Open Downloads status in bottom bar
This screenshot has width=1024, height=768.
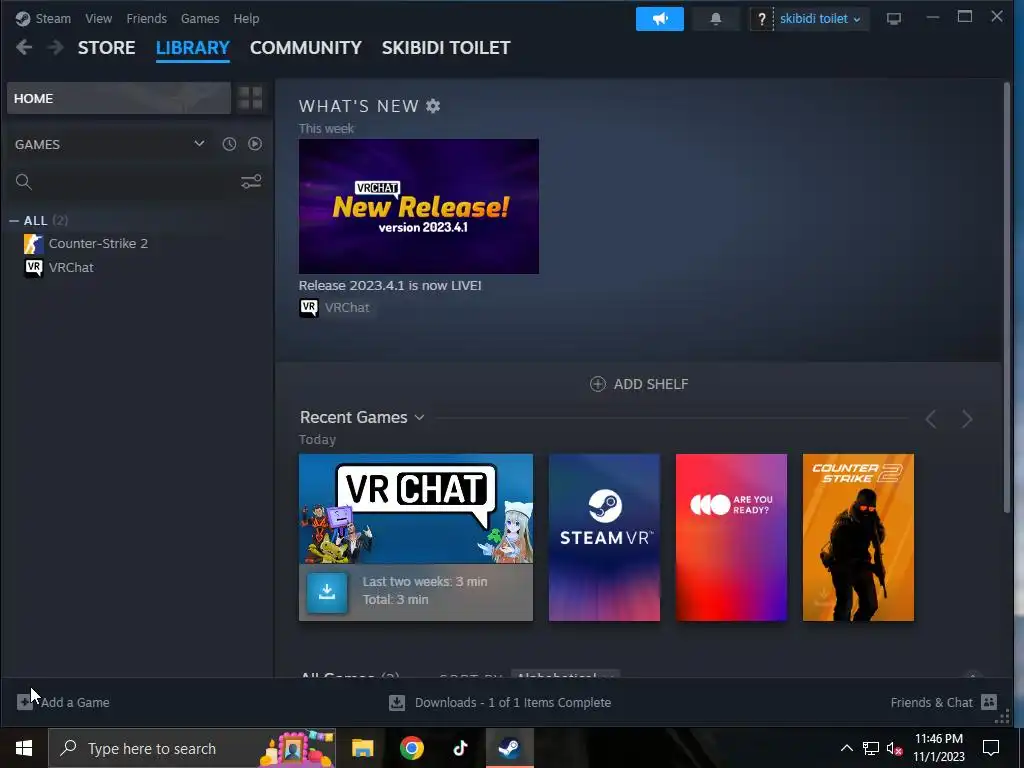click(x=500, y=703)
